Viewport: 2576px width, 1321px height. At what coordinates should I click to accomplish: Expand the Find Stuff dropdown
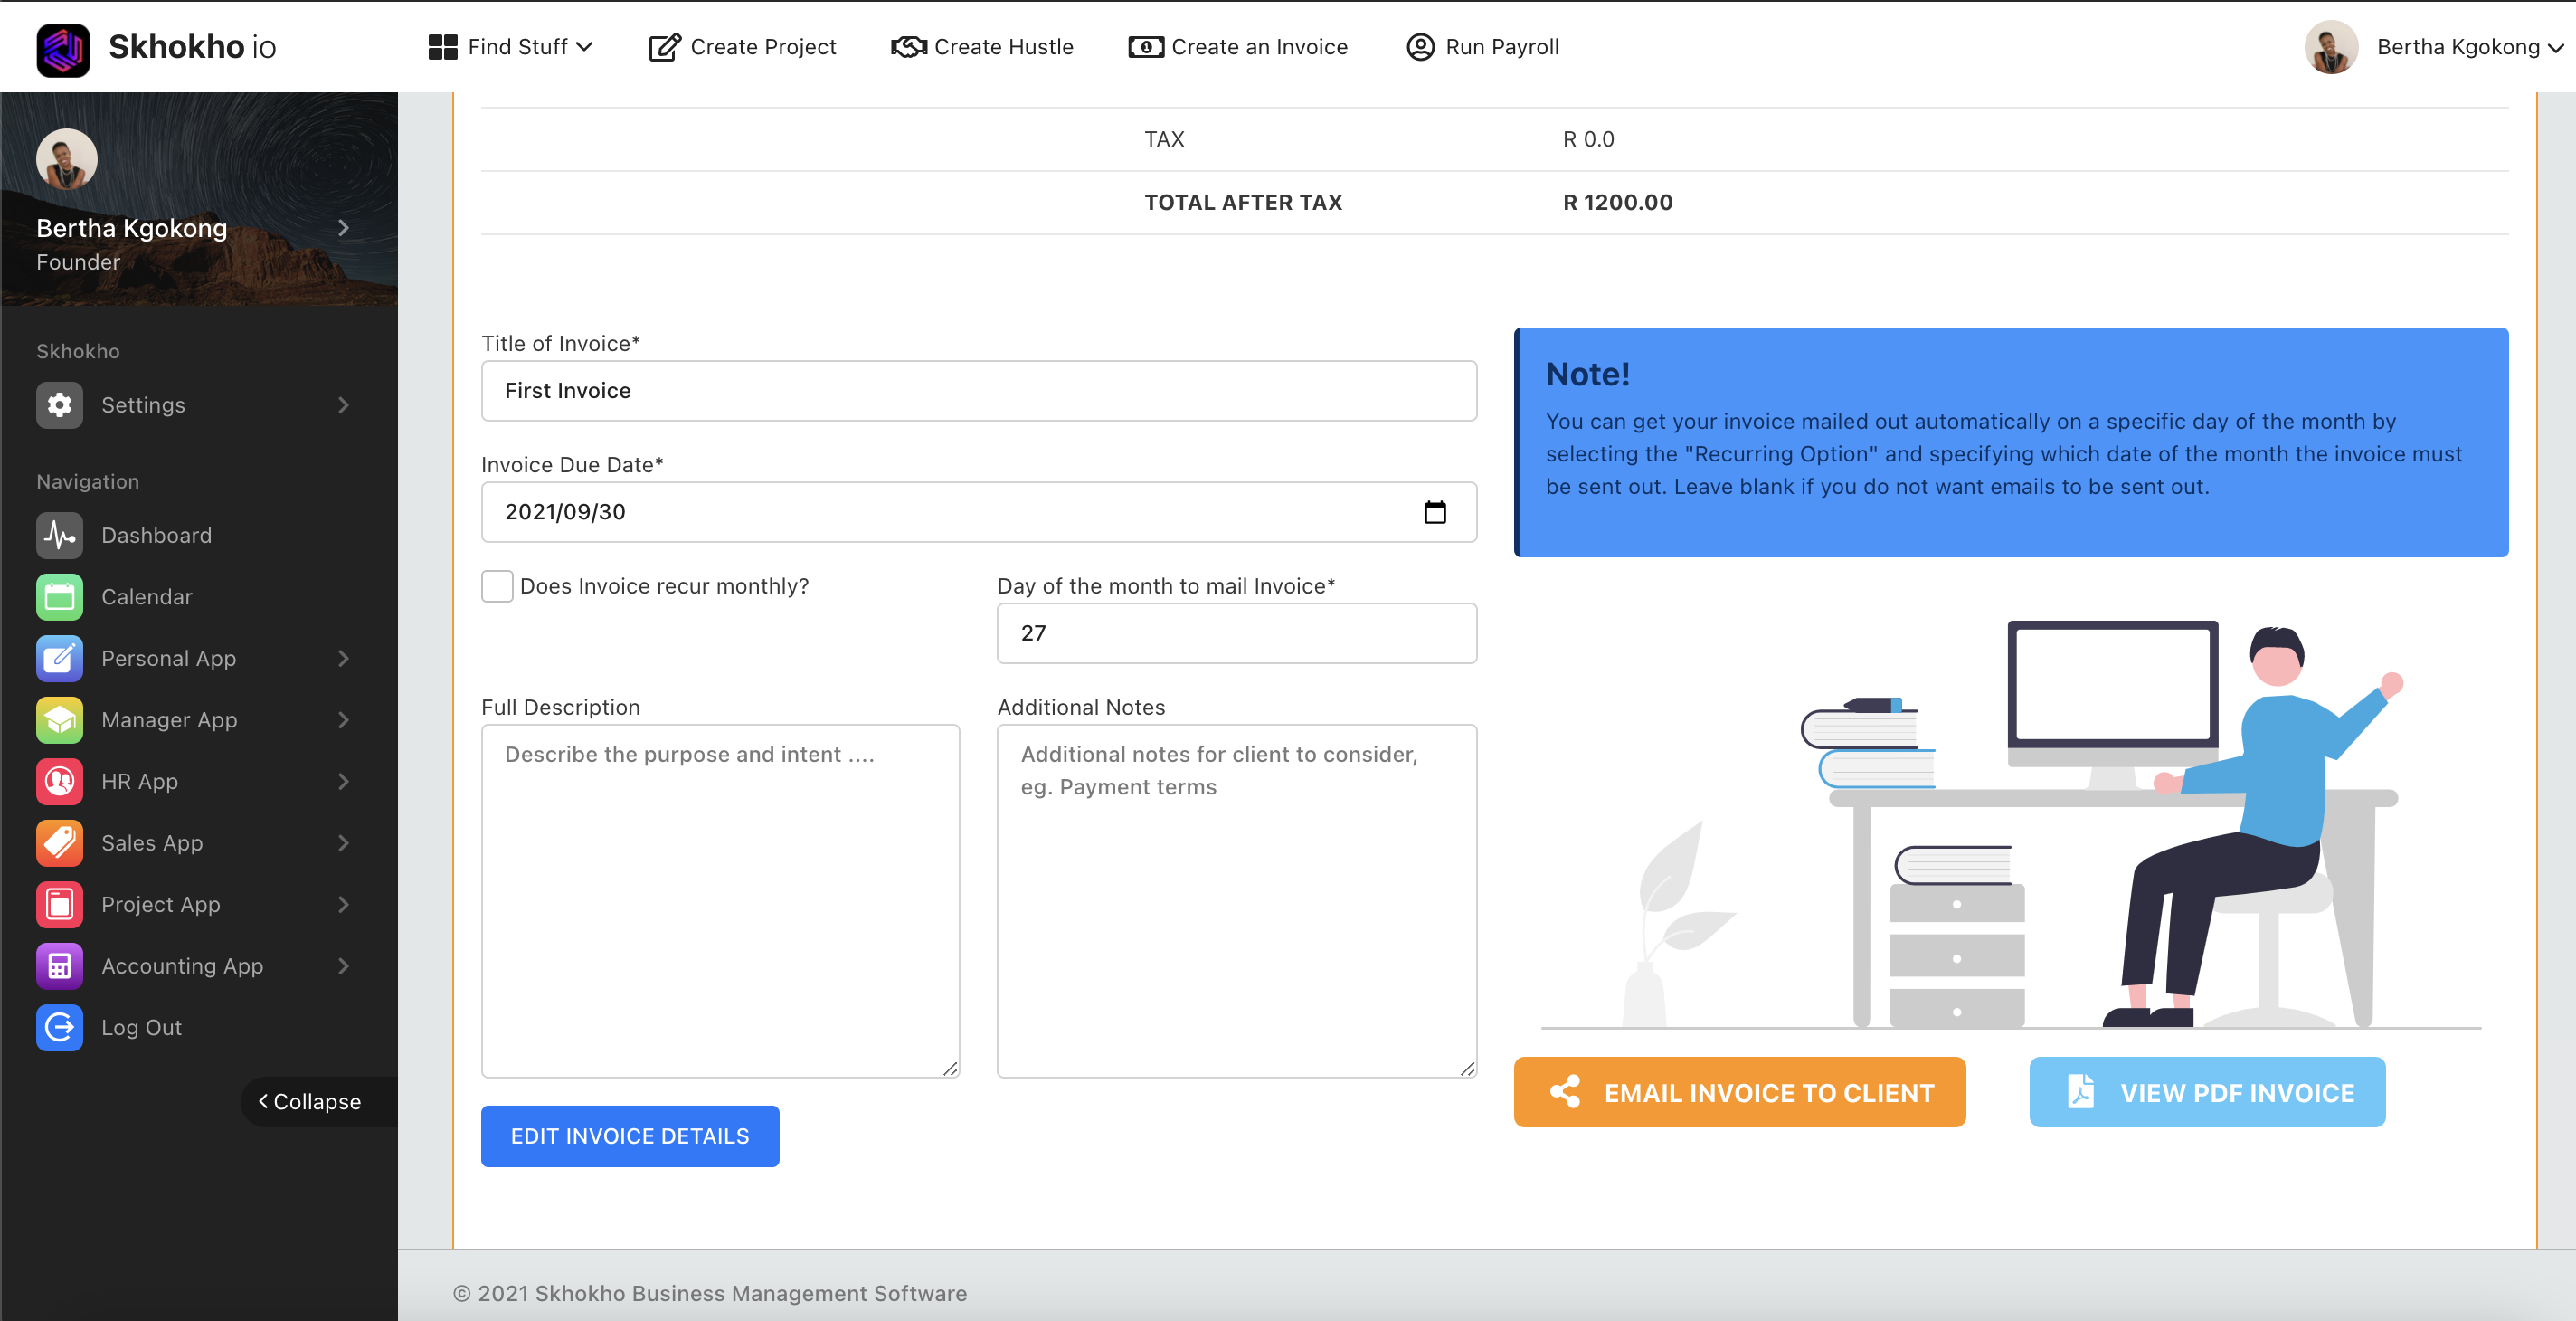tap(511, 46)
